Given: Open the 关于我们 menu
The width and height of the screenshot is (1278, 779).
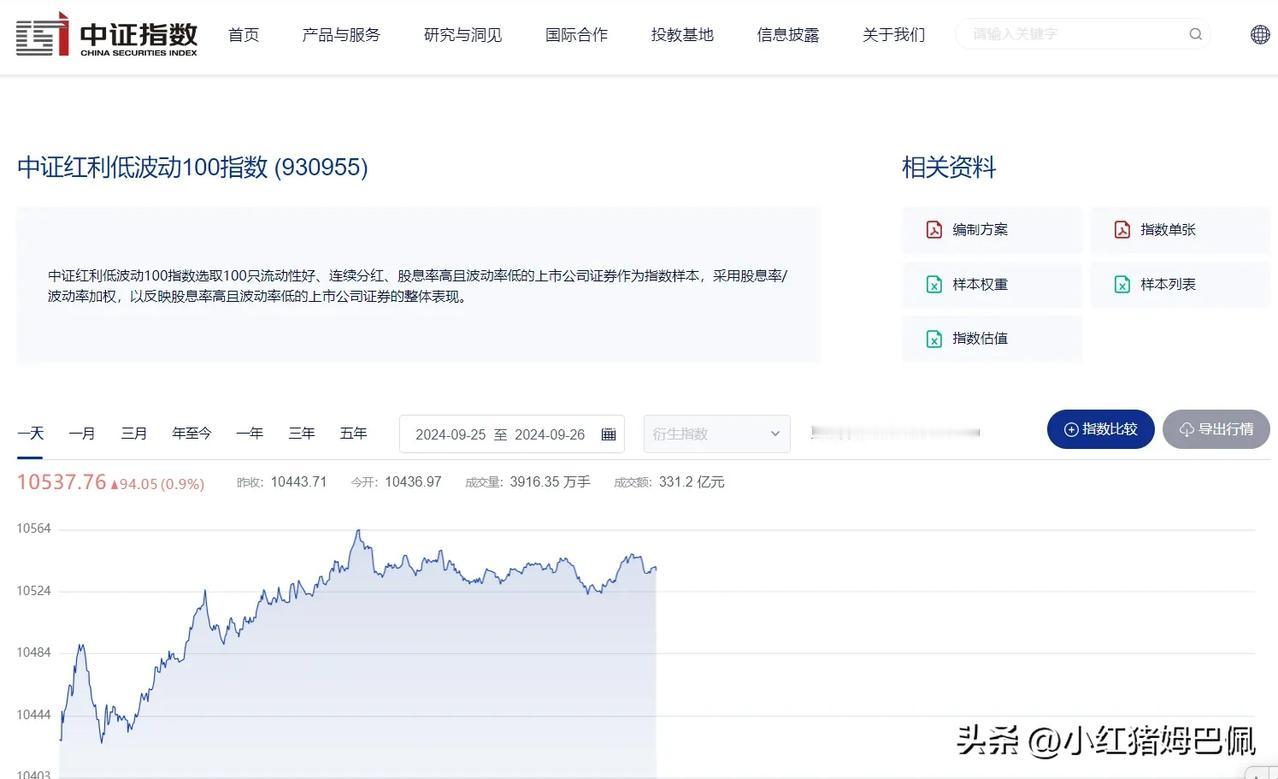Looking at the screenshot, I should pos(894,34).
